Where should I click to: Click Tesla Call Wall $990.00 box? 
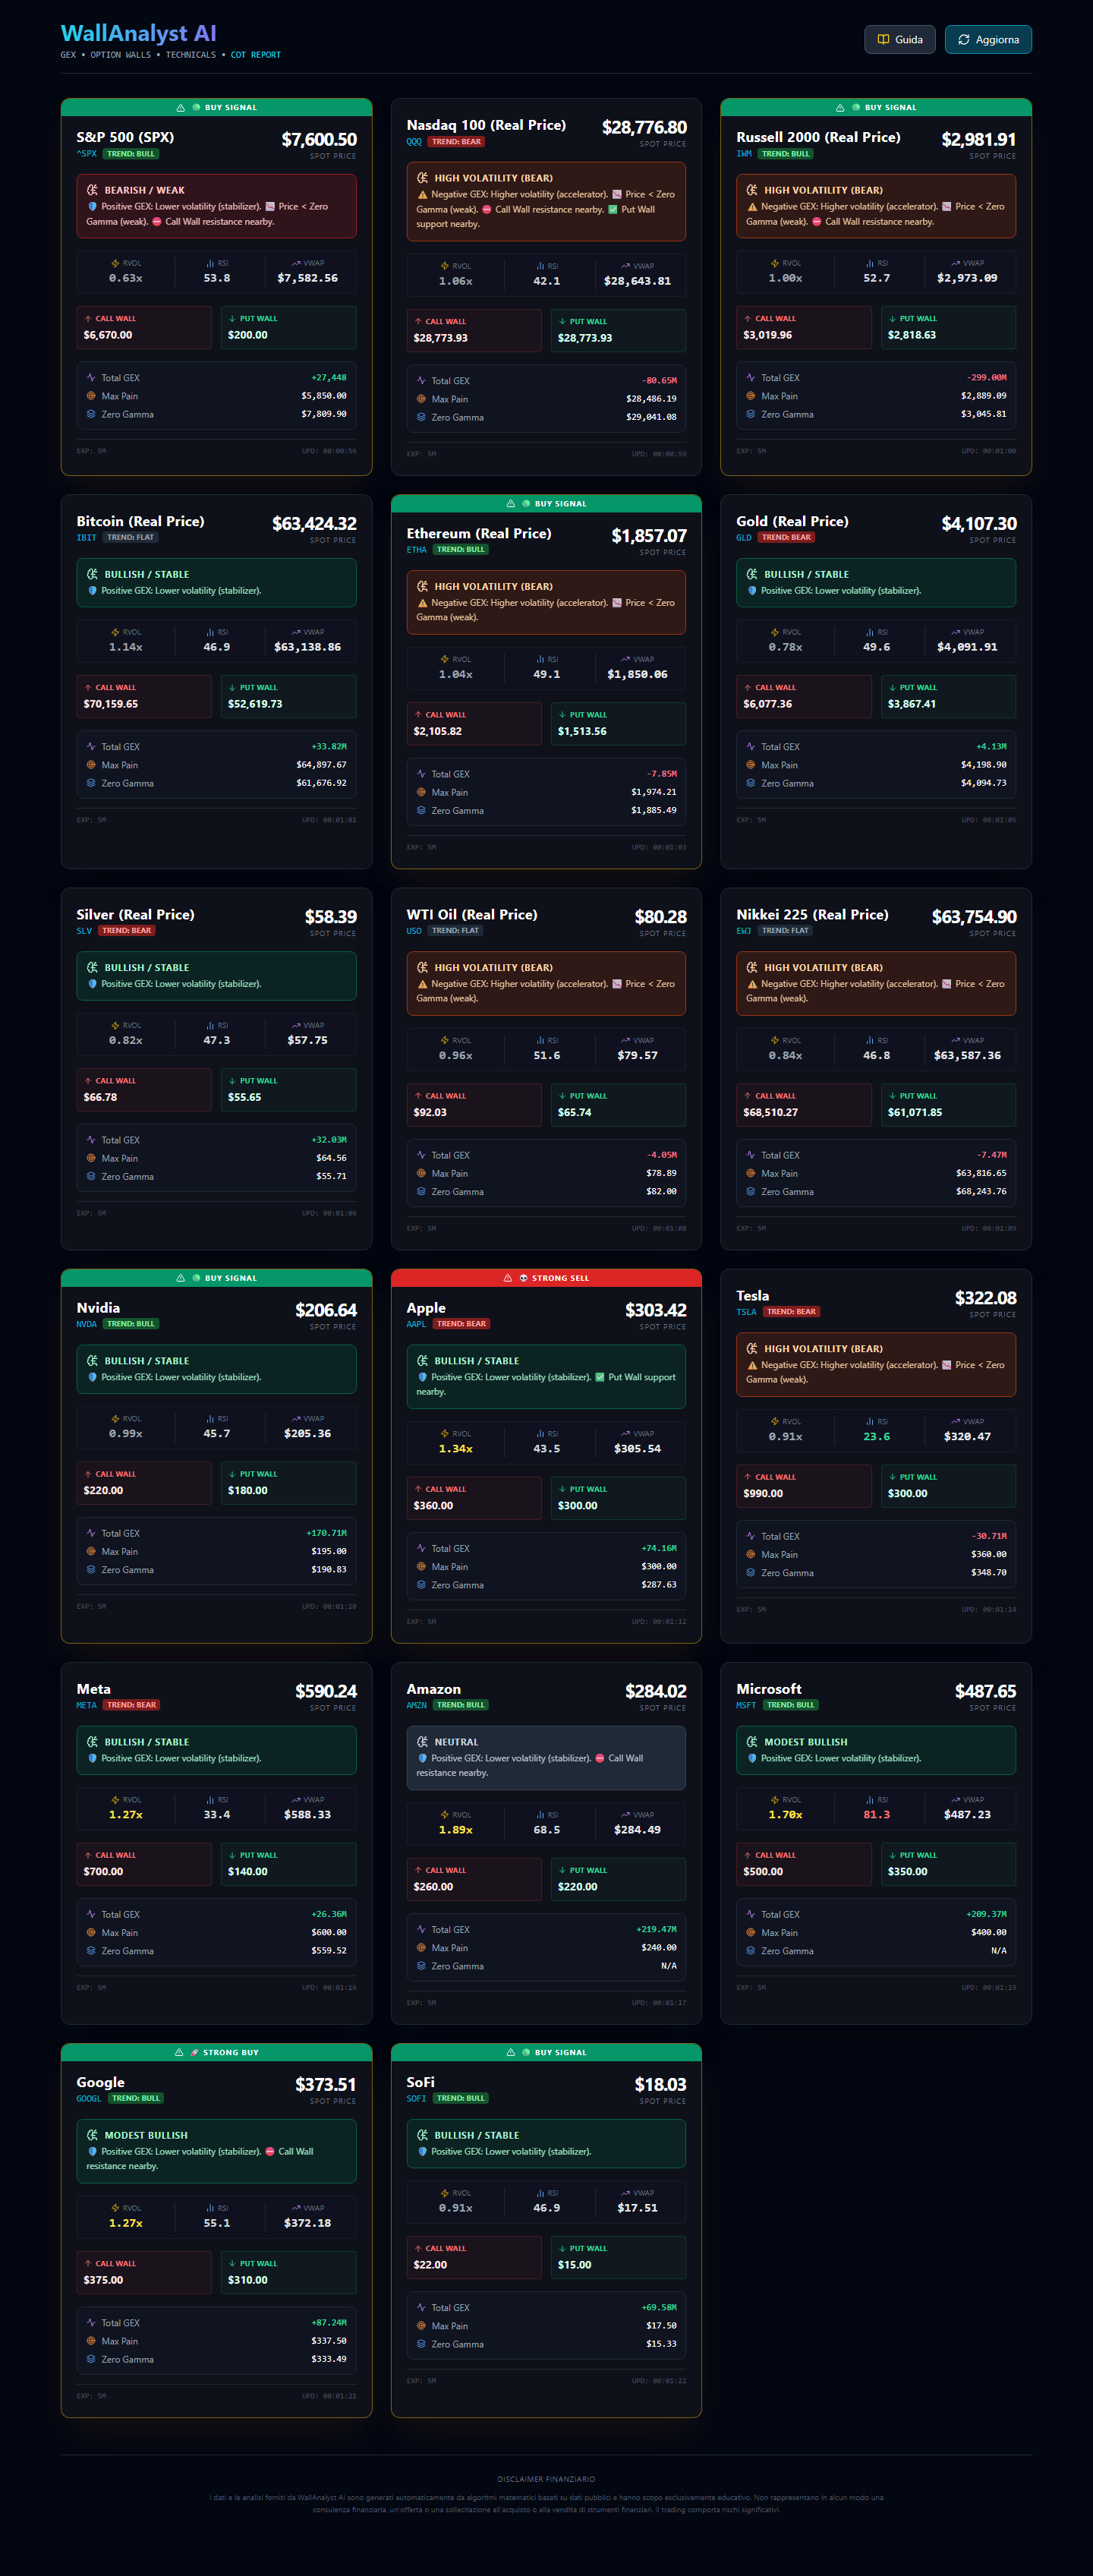point(804,1486)
